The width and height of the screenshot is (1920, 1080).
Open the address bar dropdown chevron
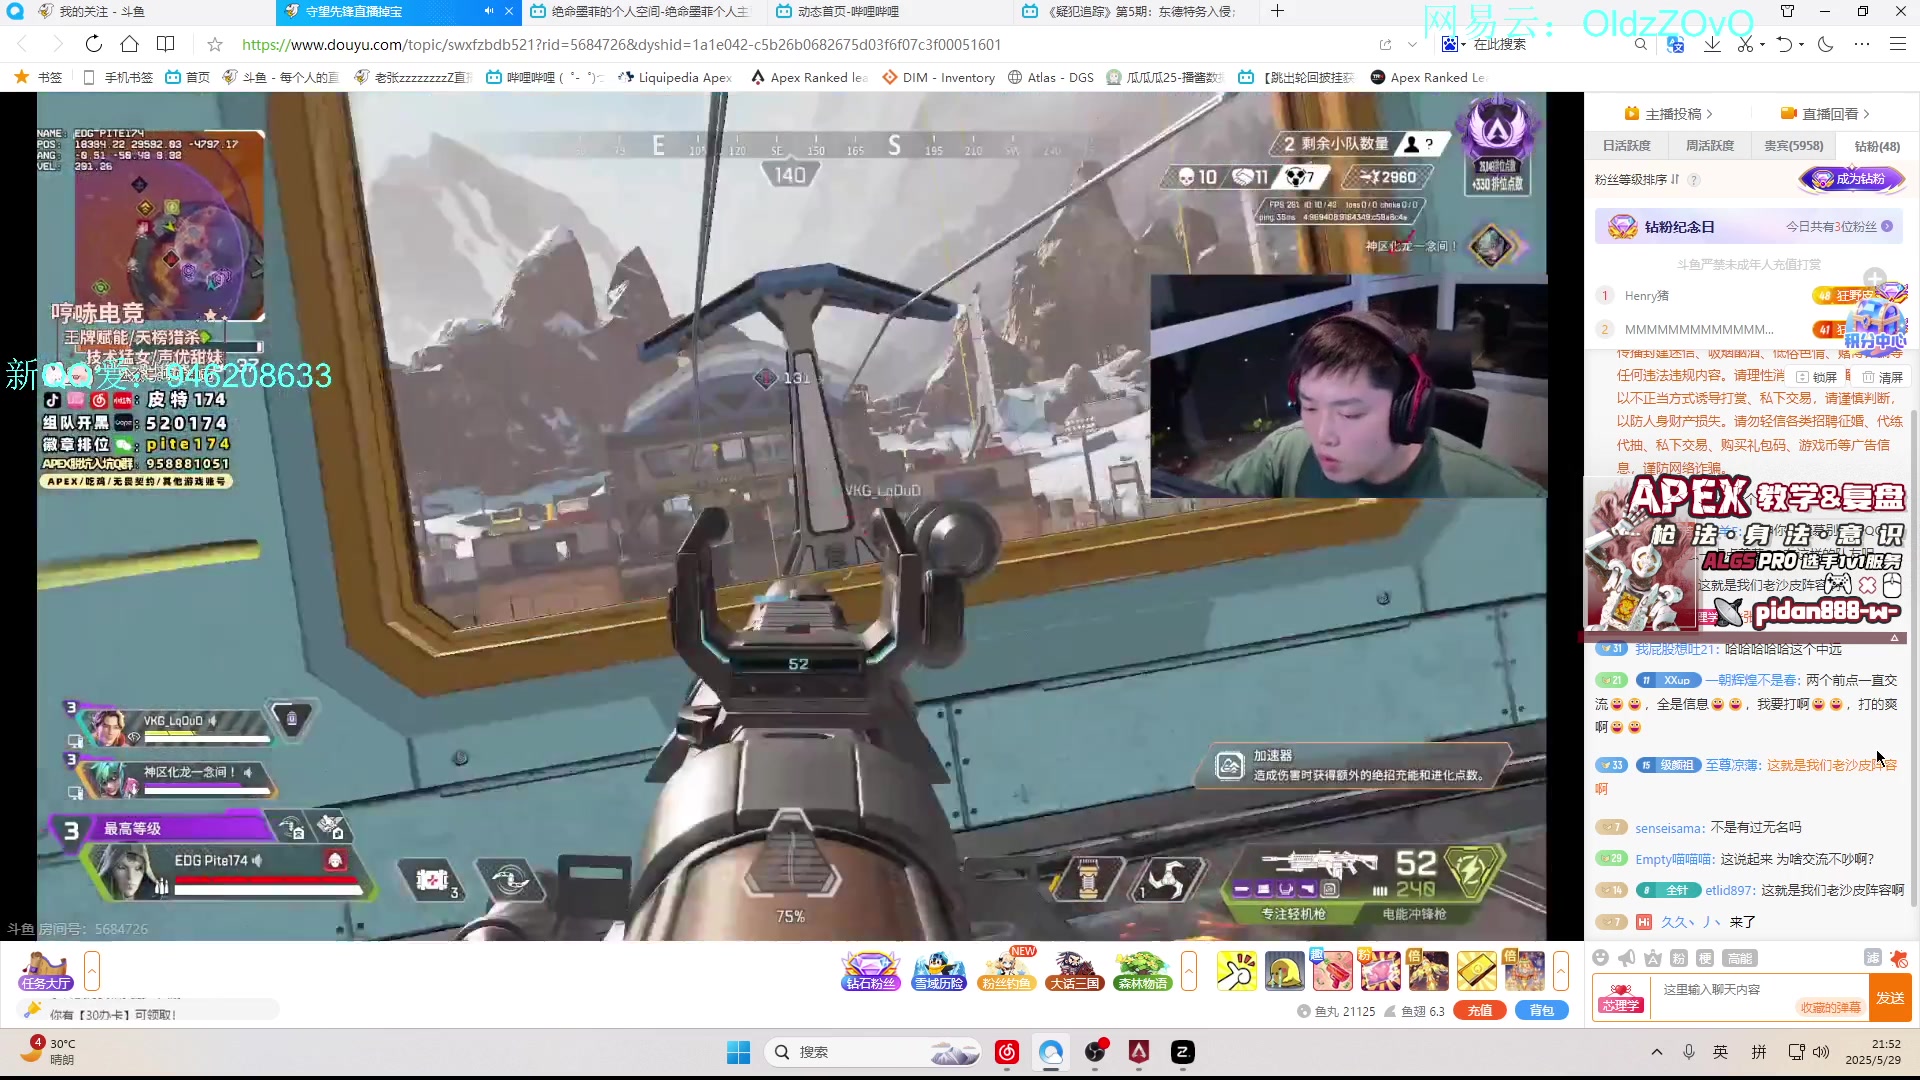click(1412, 44)
